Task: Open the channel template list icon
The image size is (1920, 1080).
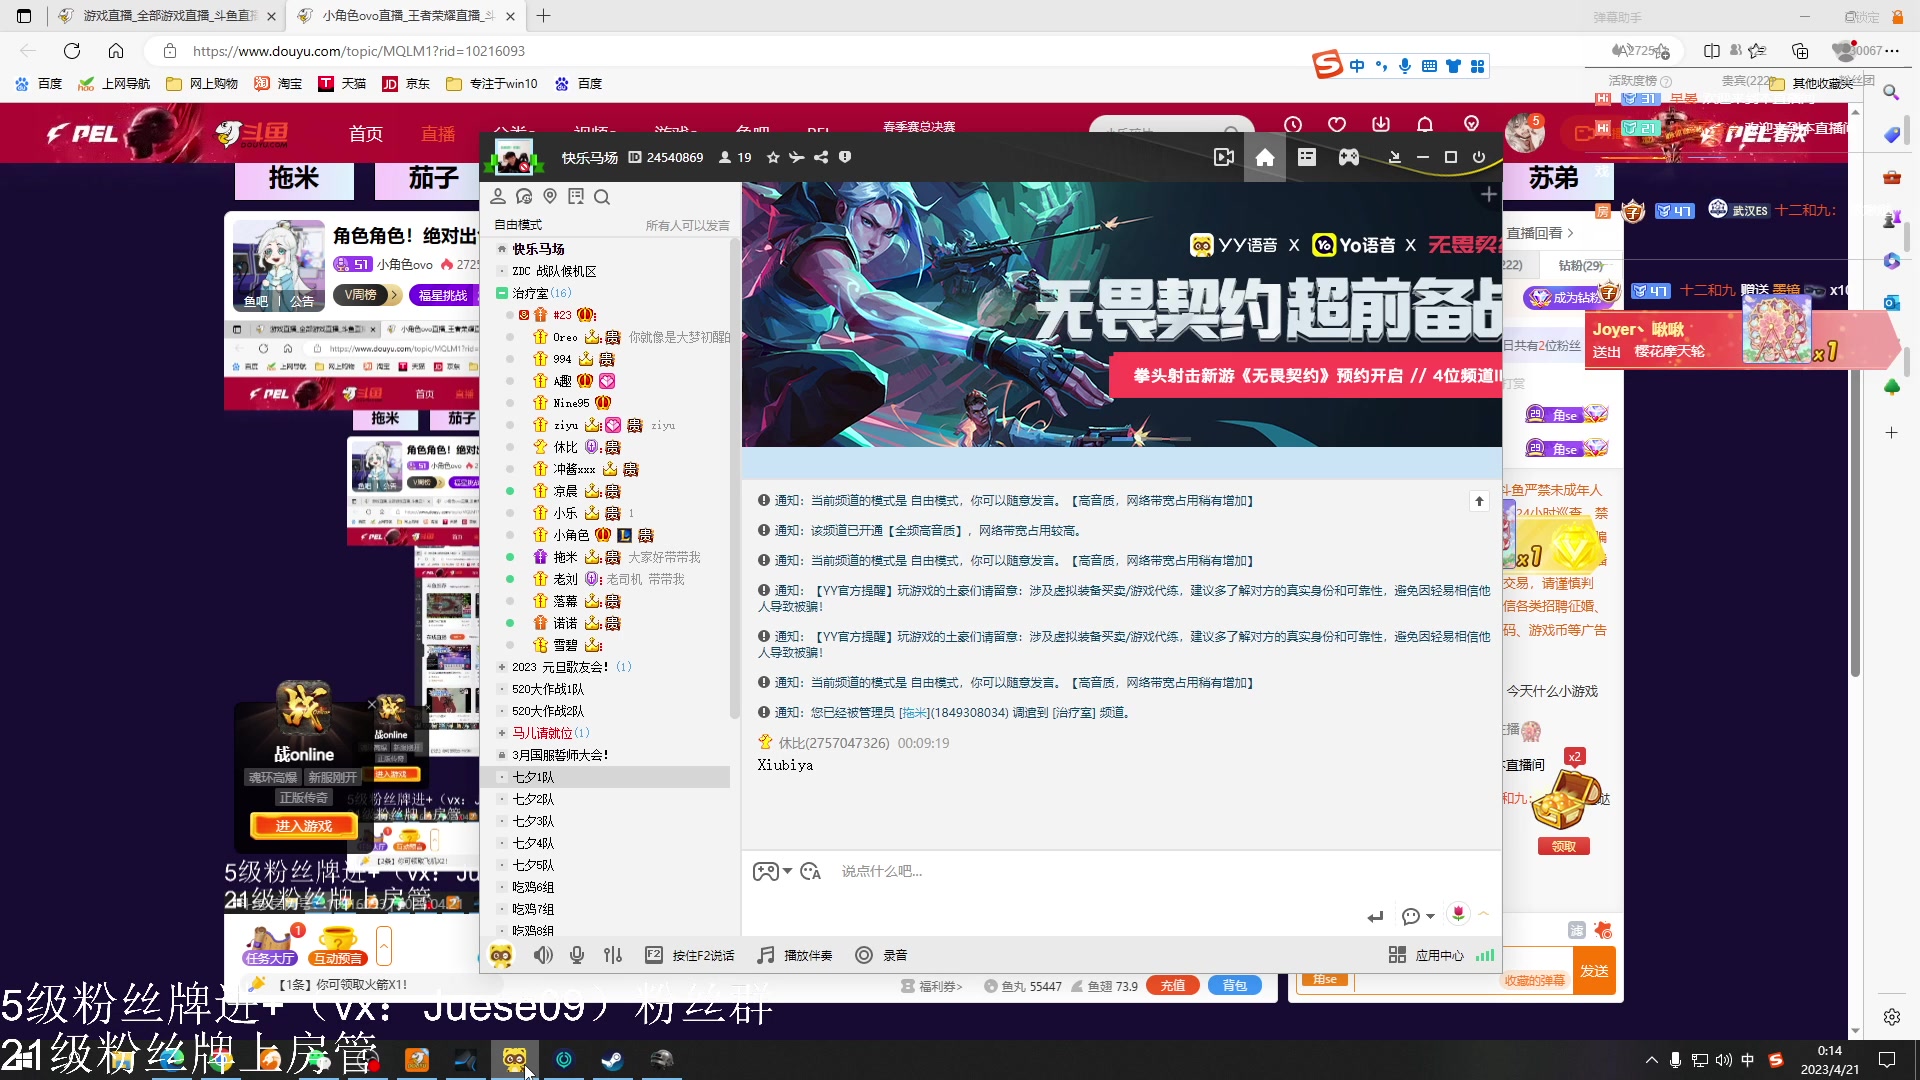Action: (x=1307, y=158)
